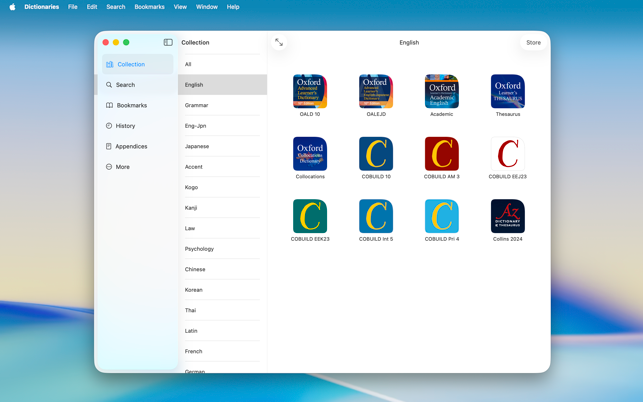The height and width of the screenshot is (402, 643).
Task: Open the OALD 10 dictionary icon
Action: point(310,91)
